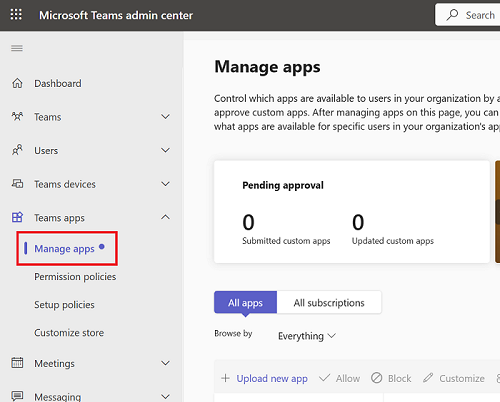The image size is (500, 402).
Task: Click the Teams apps menu label
Action: [x=59, y=218]
